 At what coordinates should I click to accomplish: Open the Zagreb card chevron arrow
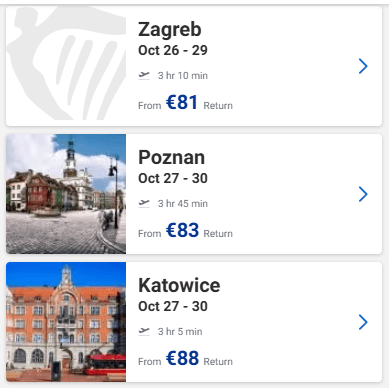pyautogui.click(x=363, y=66)
